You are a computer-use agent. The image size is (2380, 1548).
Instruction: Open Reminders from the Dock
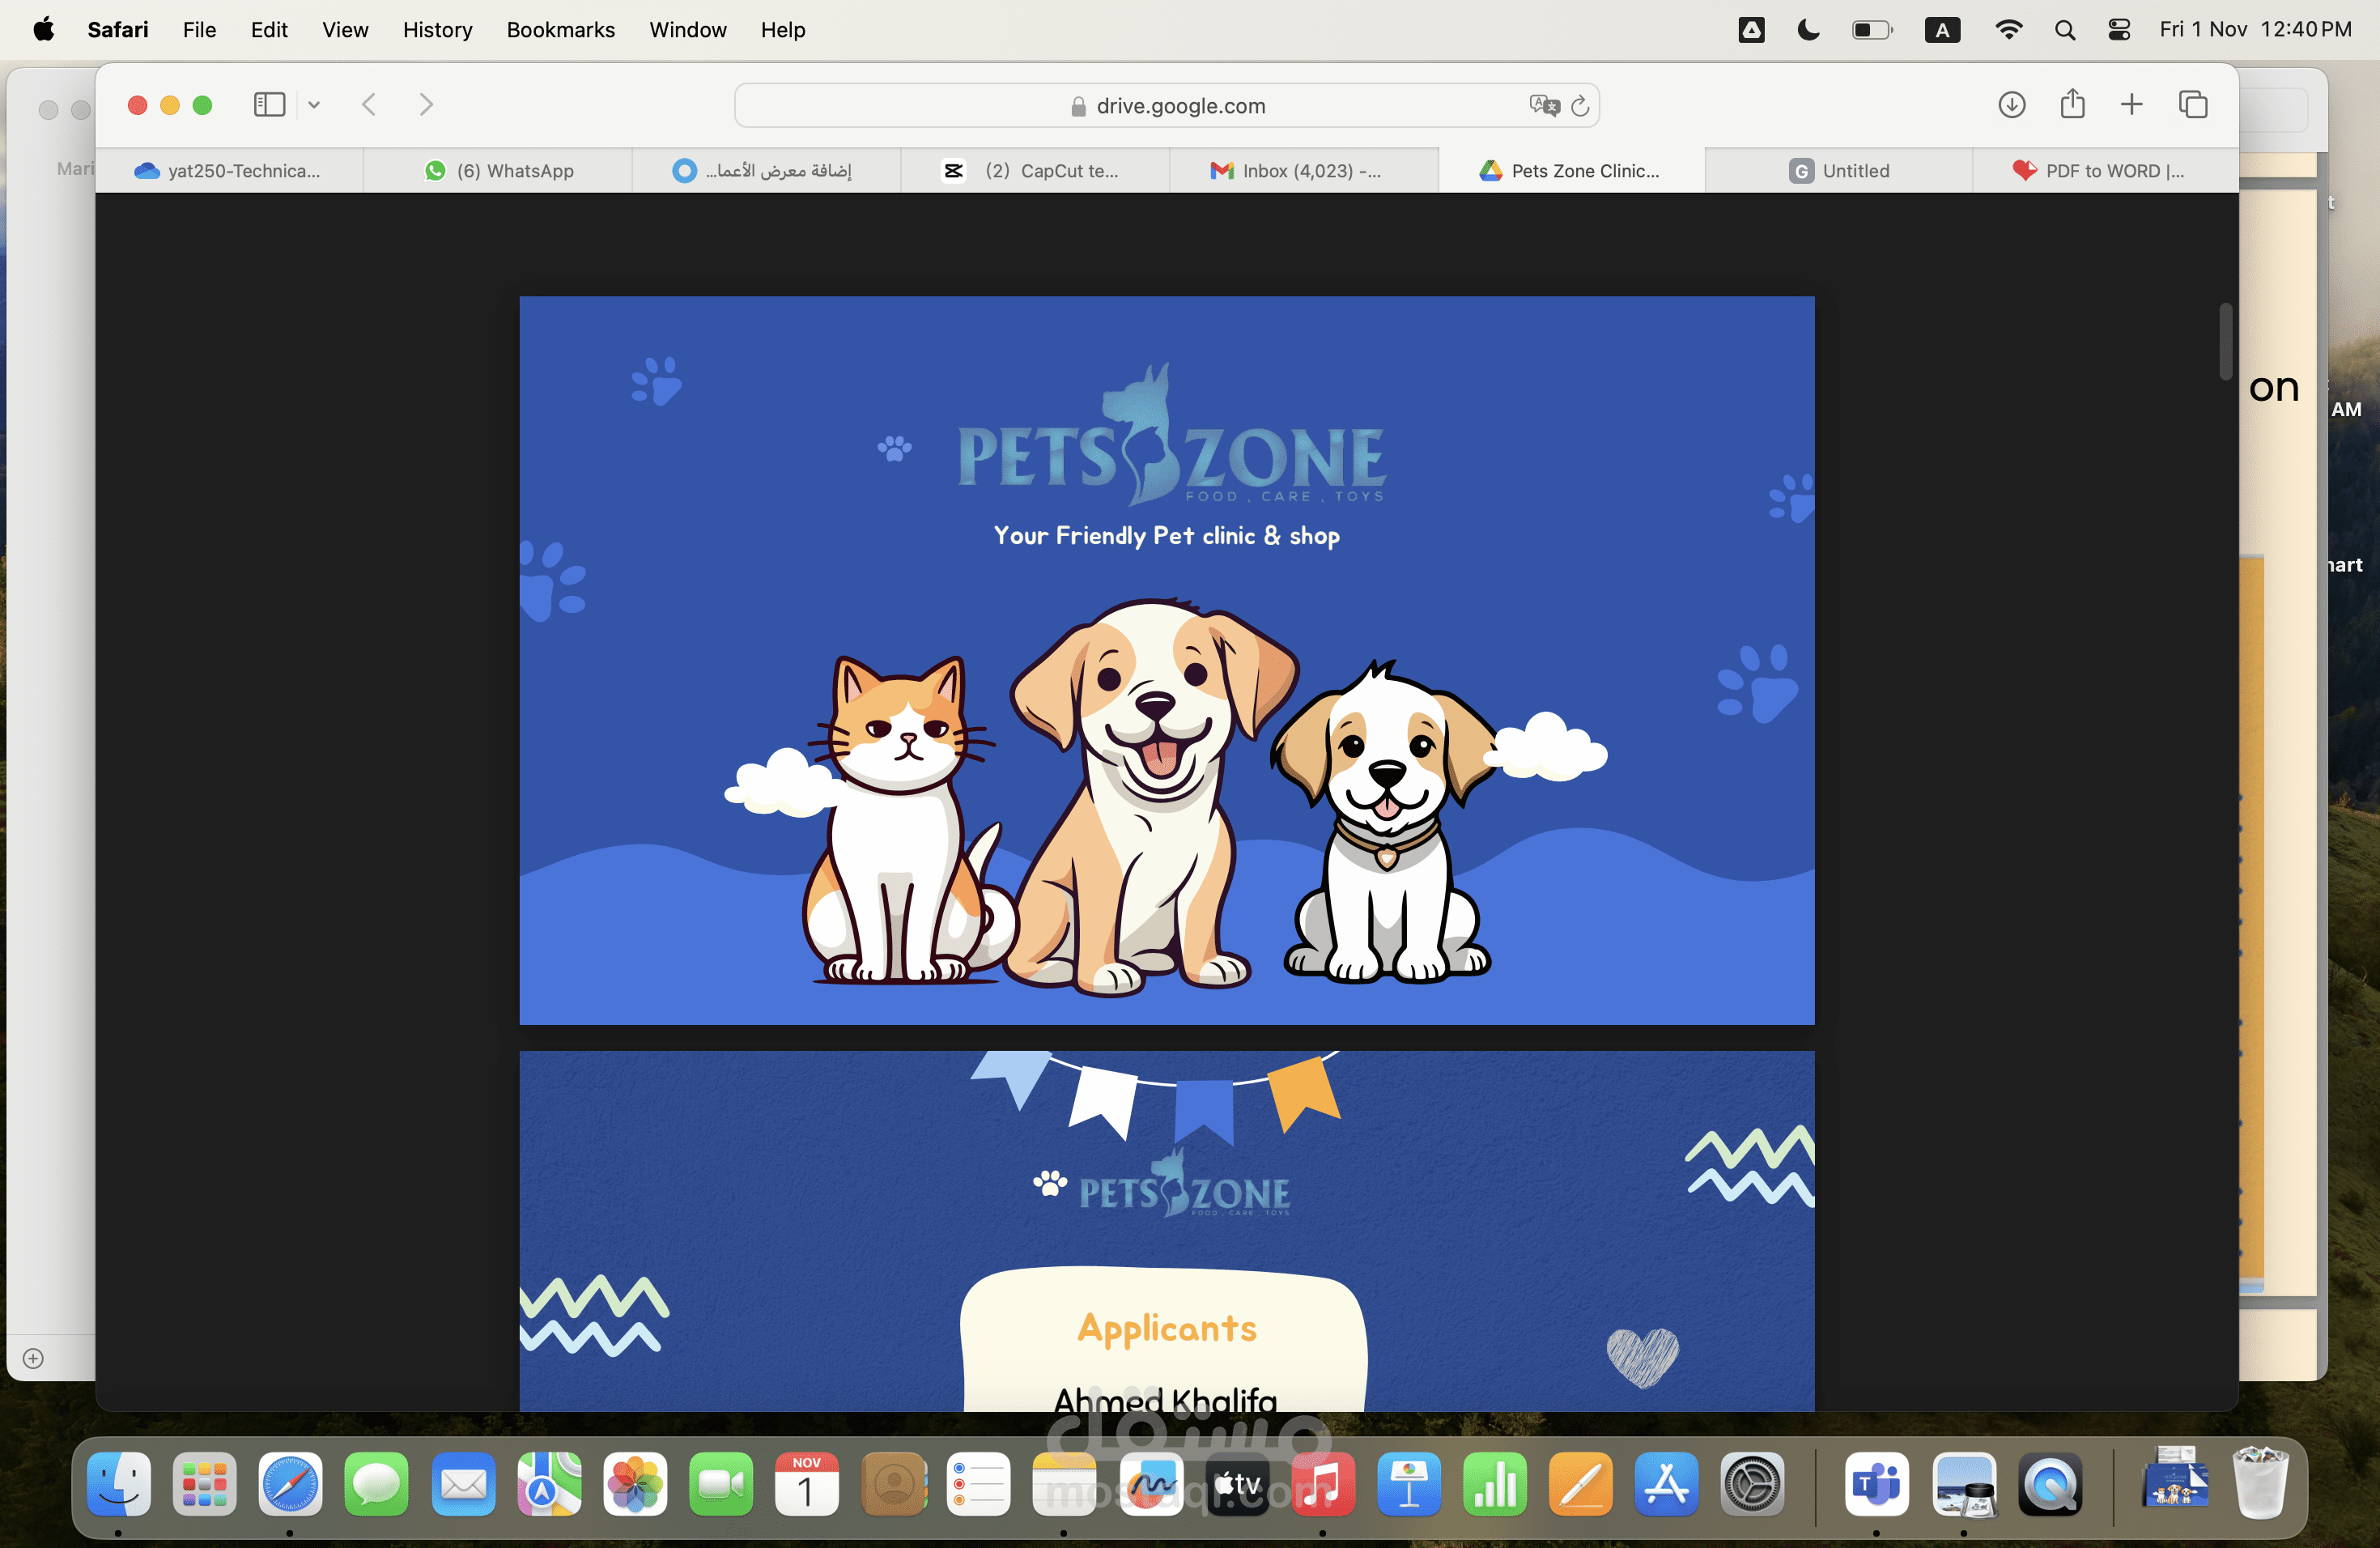tap(979, 1484)
